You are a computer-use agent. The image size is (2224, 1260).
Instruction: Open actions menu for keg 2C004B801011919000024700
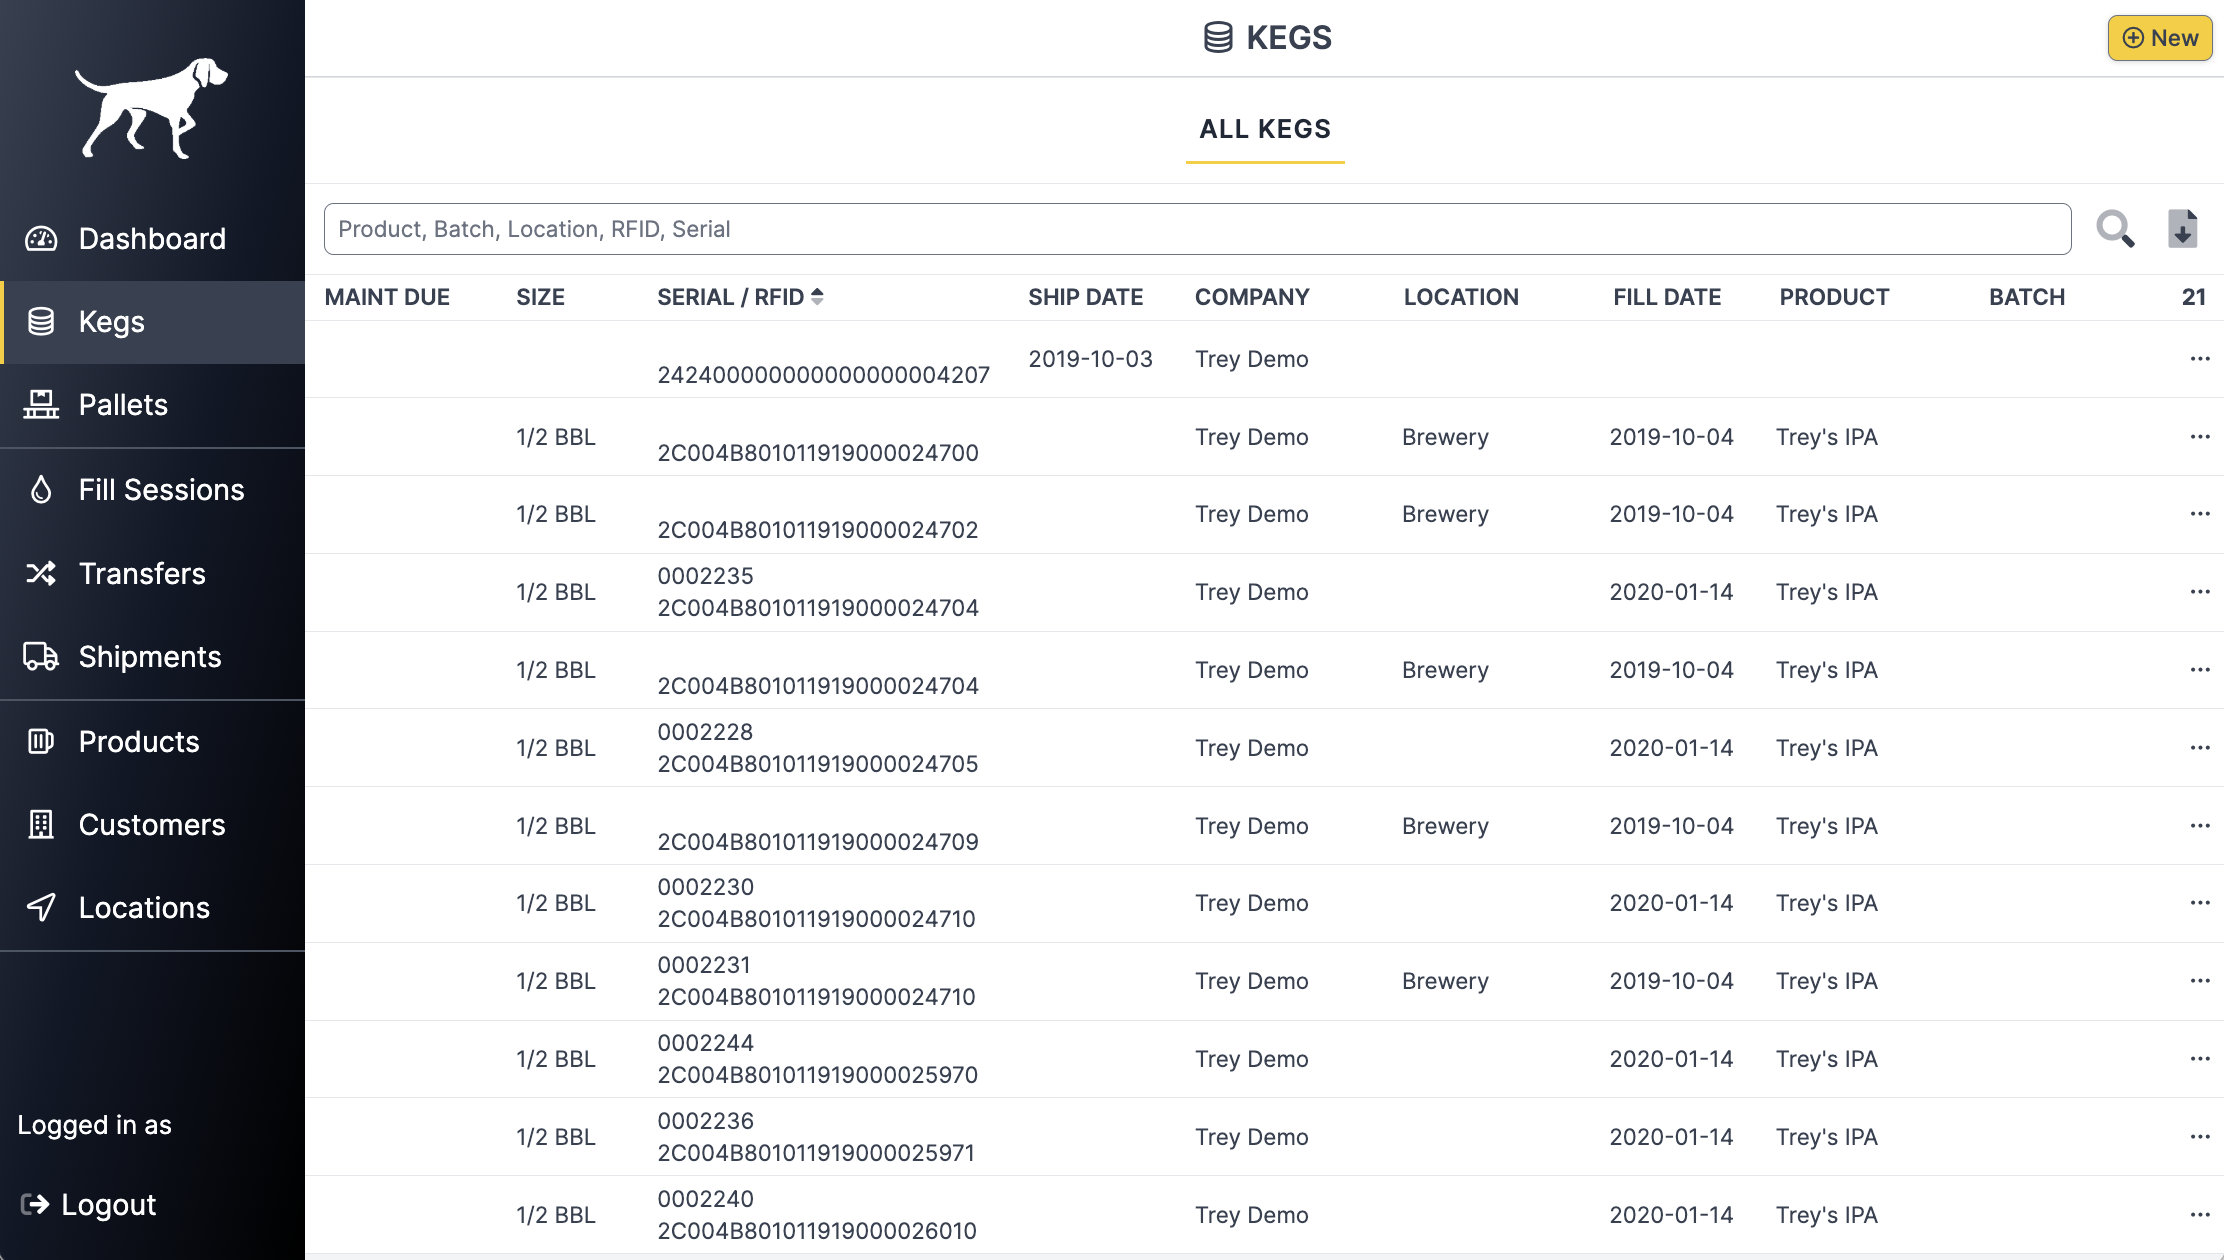(2199, 437)
